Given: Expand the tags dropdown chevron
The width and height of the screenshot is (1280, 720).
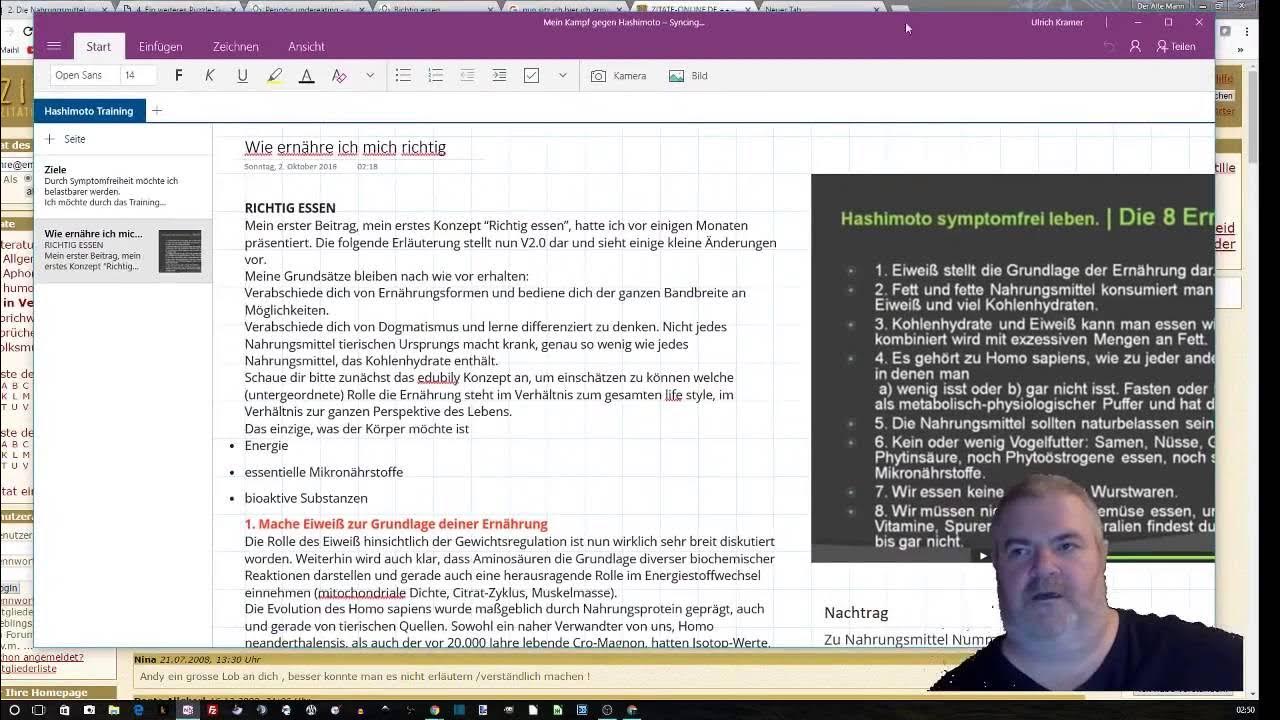Looking at the screenshot, I should coord(562,75).
